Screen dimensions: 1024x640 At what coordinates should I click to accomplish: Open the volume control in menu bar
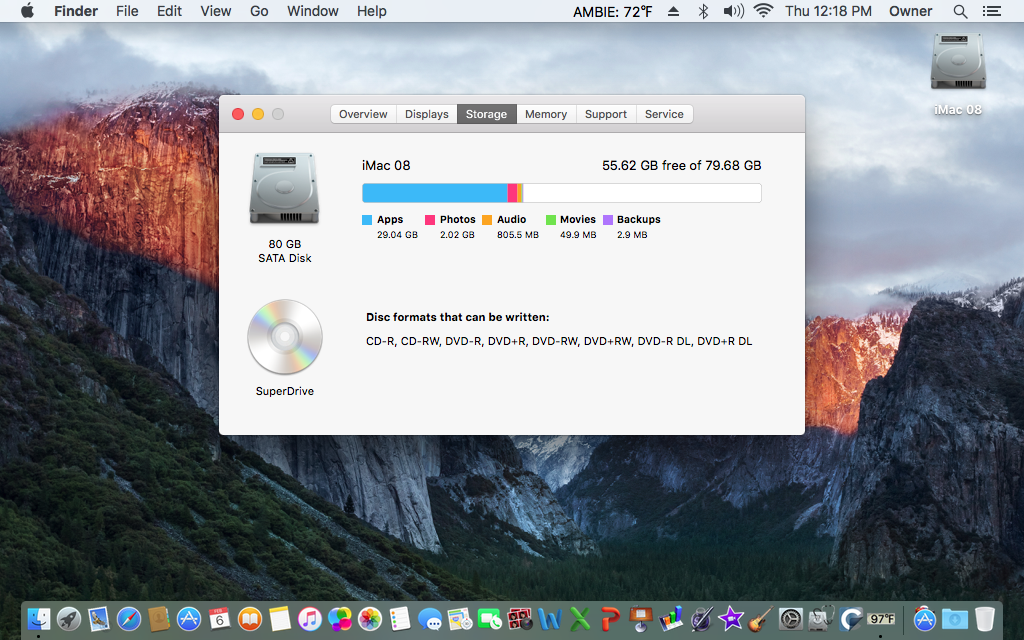pos(733,11)
